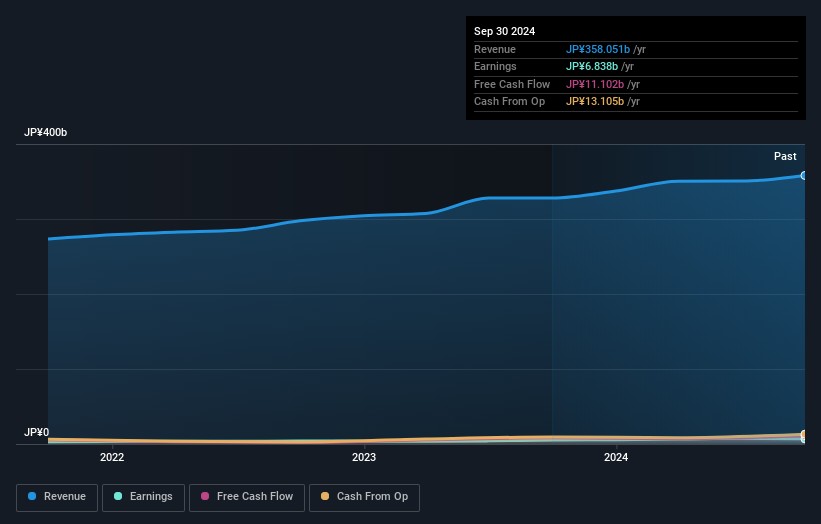This screenshot has width=821, height=524.
Task: Click the 2022 x-axis label
Action: pyautogui.click(x=112, y=458)
